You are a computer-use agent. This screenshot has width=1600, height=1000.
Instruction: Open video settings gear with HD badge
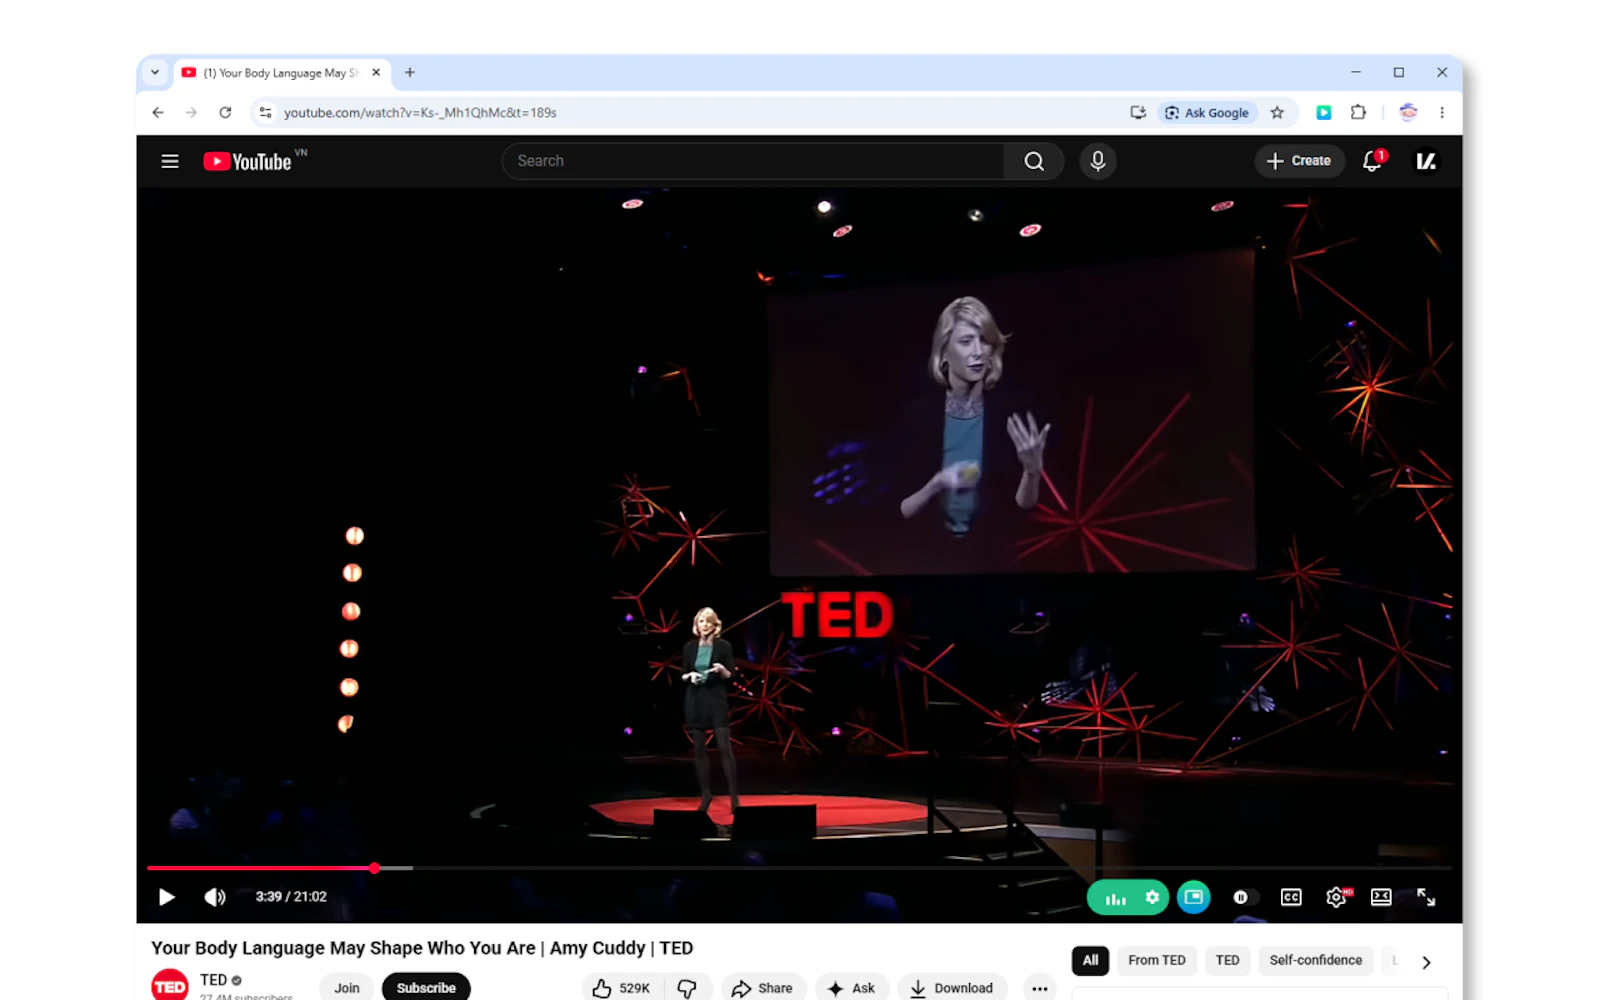[1337, 897]
